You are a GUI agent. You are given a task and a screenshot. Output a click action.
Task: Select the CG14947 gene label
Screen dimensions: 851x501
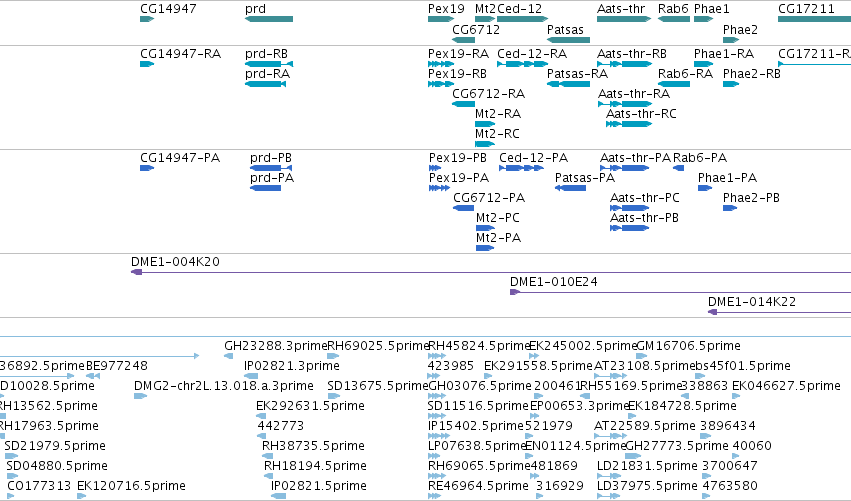(x=168, y=9)
